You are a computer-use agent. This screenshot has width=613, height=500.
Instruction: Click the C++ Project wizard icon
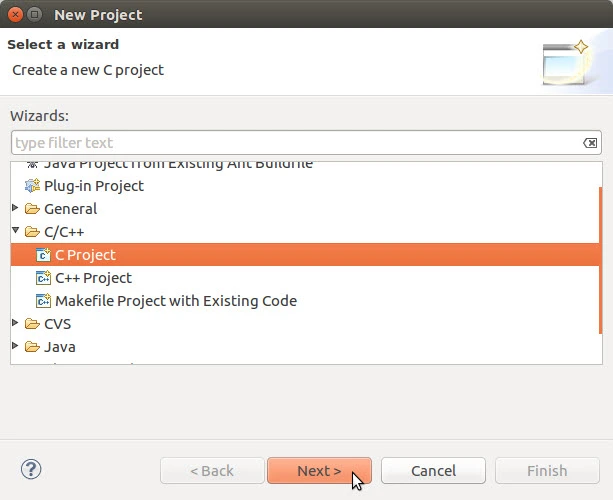pos(43,278)
